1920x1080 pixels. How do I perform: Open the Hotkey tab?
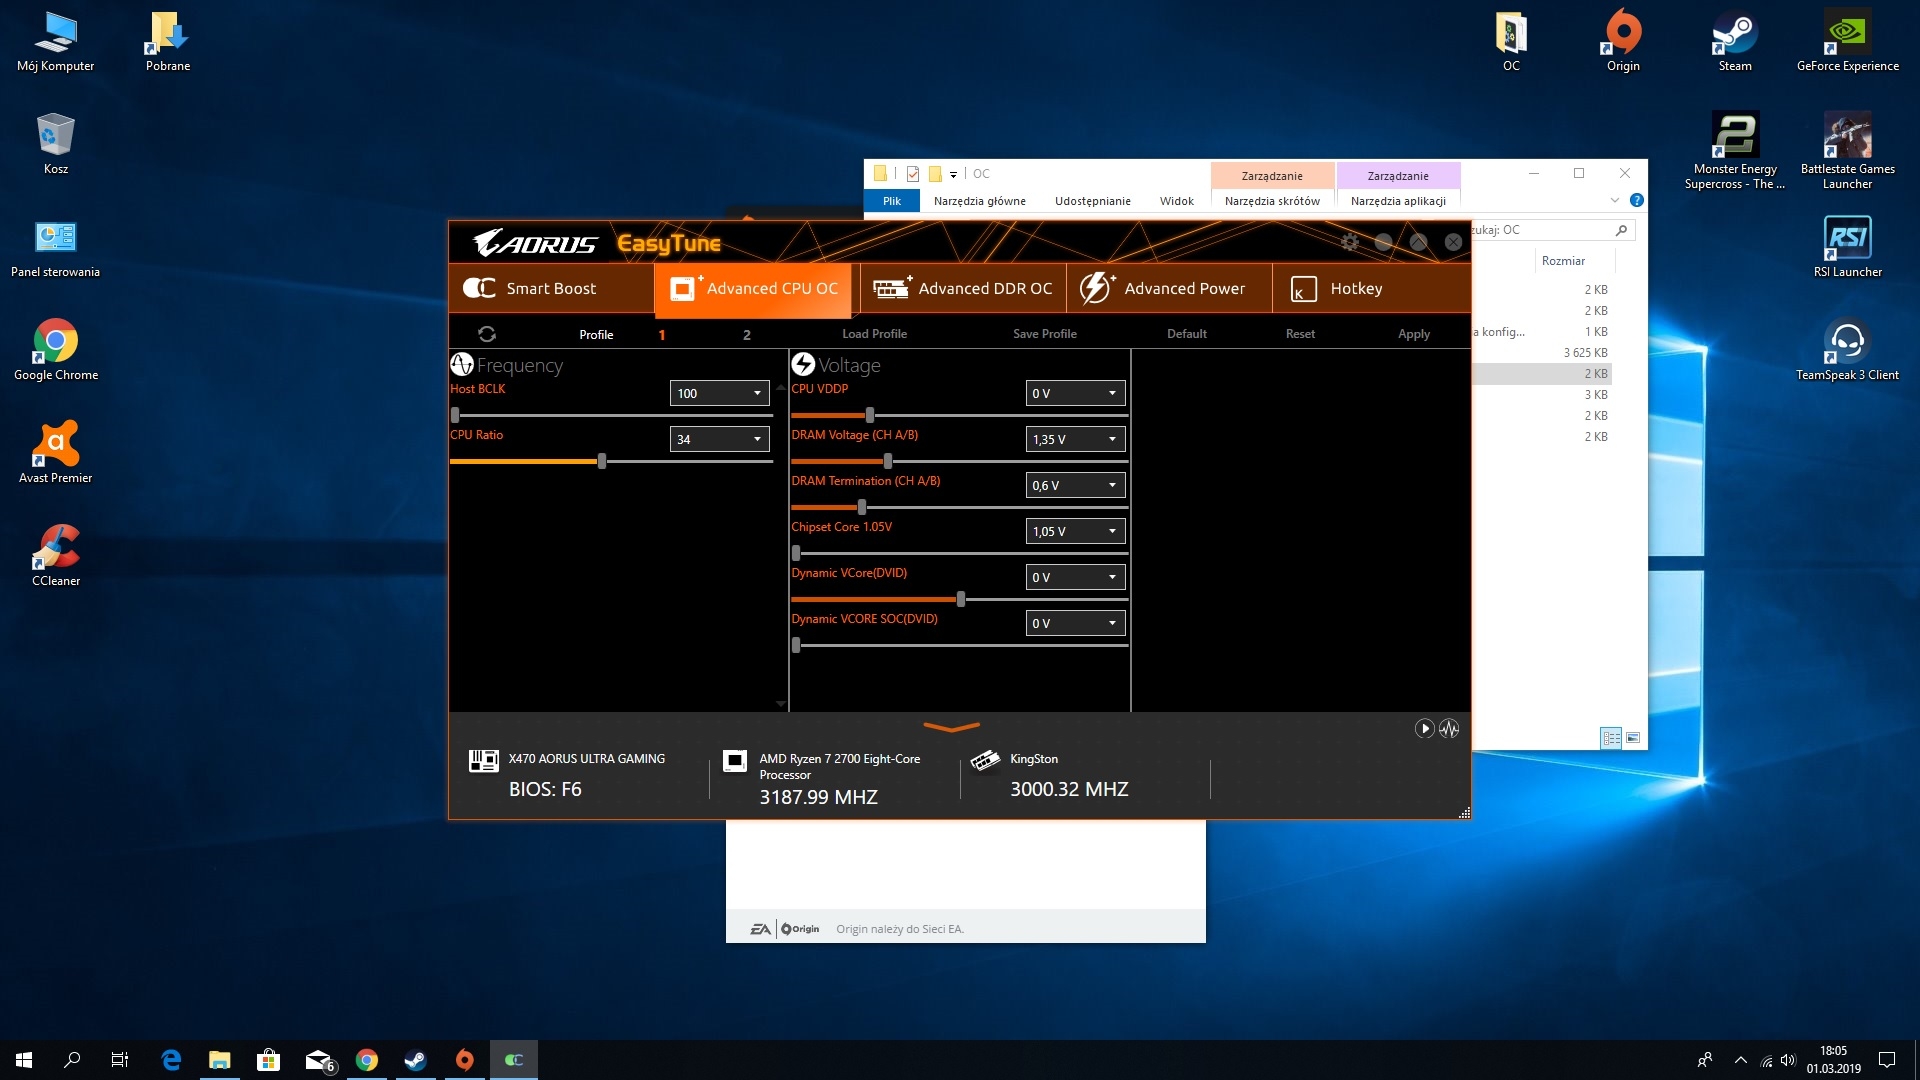tap(1371, 288)
